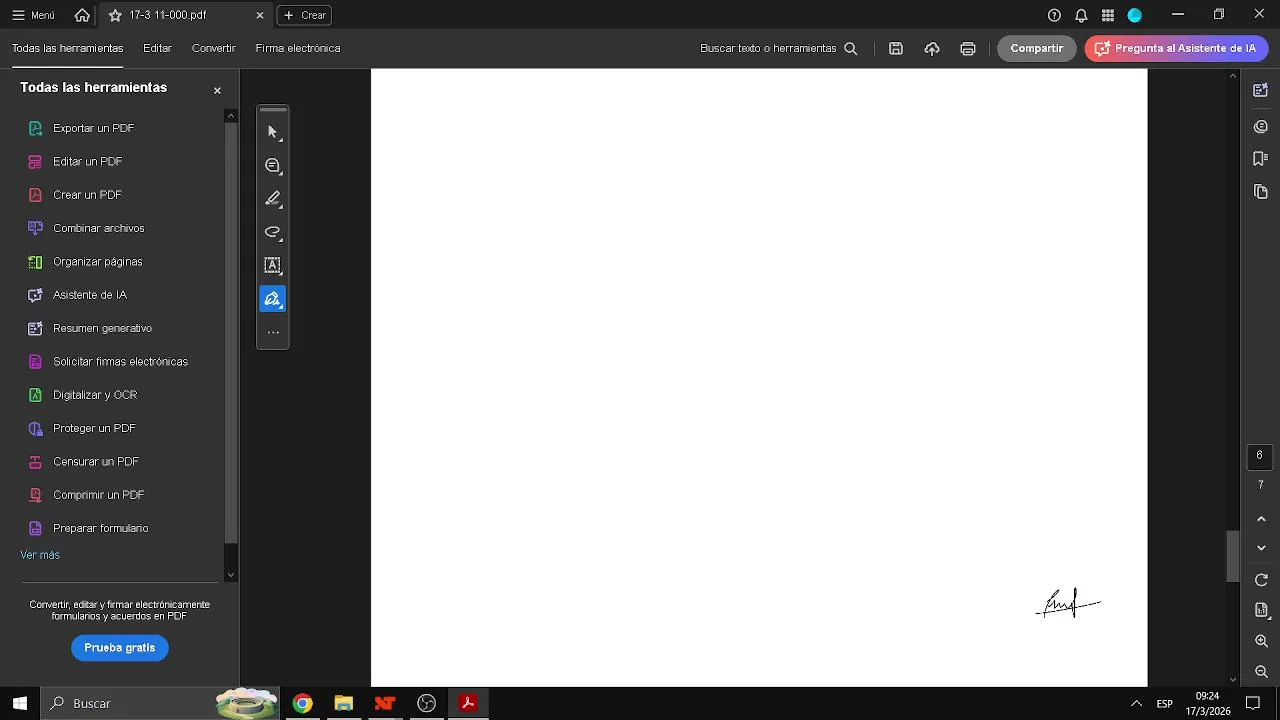Pick the highlighter pen tool
This screenshot has width=1280, height=720.
click(x=273, y=199)
